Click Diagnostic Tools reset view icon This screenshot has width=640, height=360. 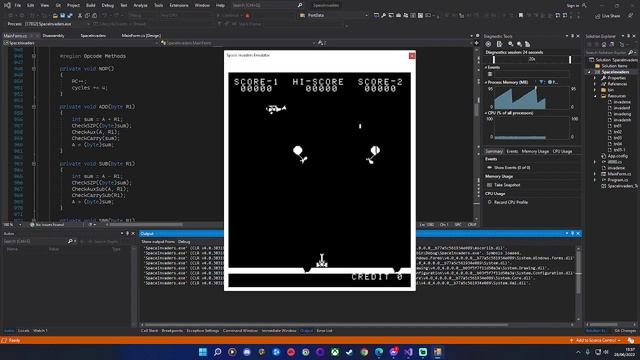[527, 44]
